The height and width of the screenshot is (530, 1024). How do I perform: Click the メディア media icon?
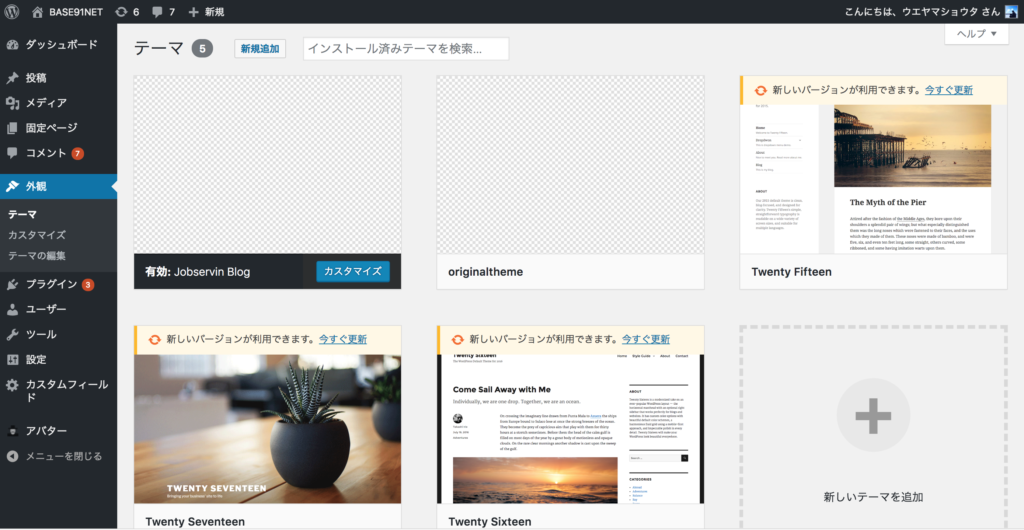[x=12, y=103]
